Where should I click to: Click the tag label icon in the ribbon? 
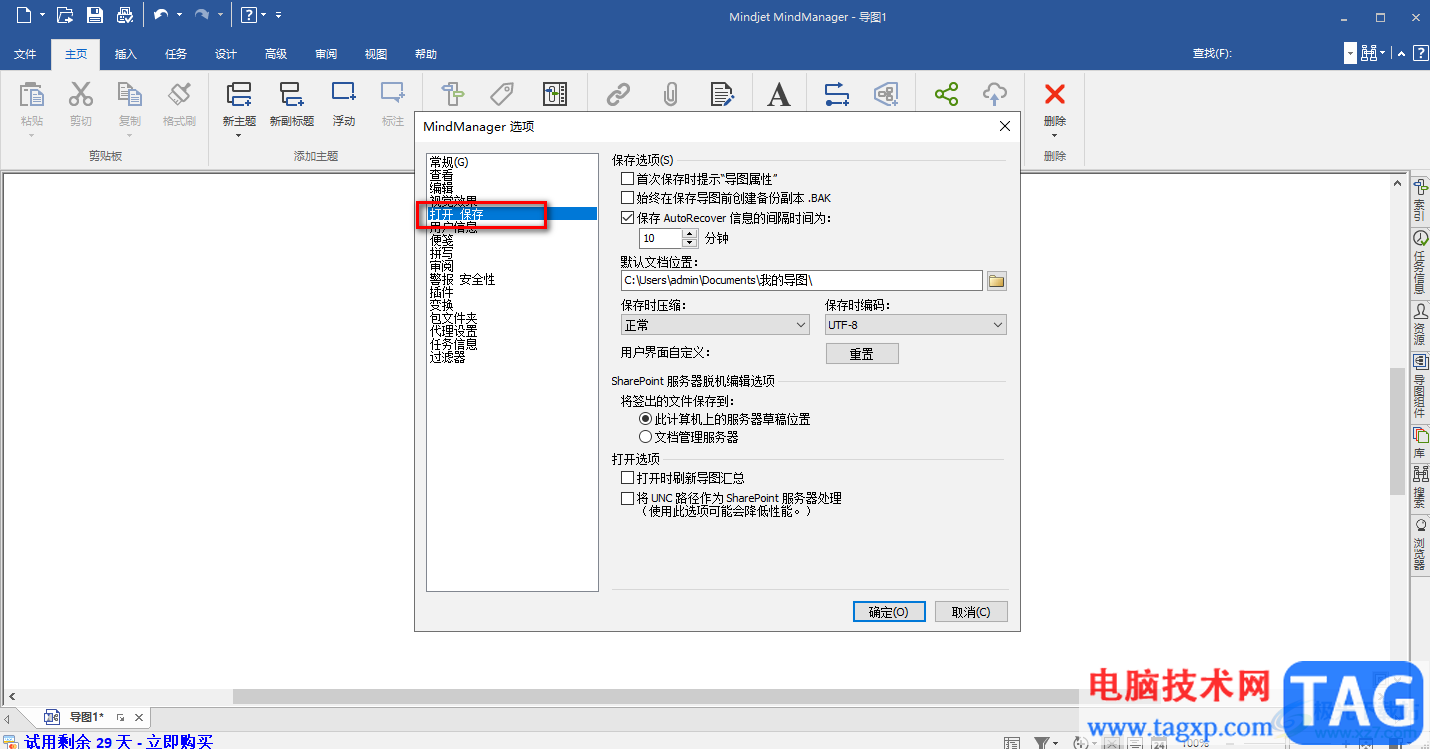click(502, 94)
